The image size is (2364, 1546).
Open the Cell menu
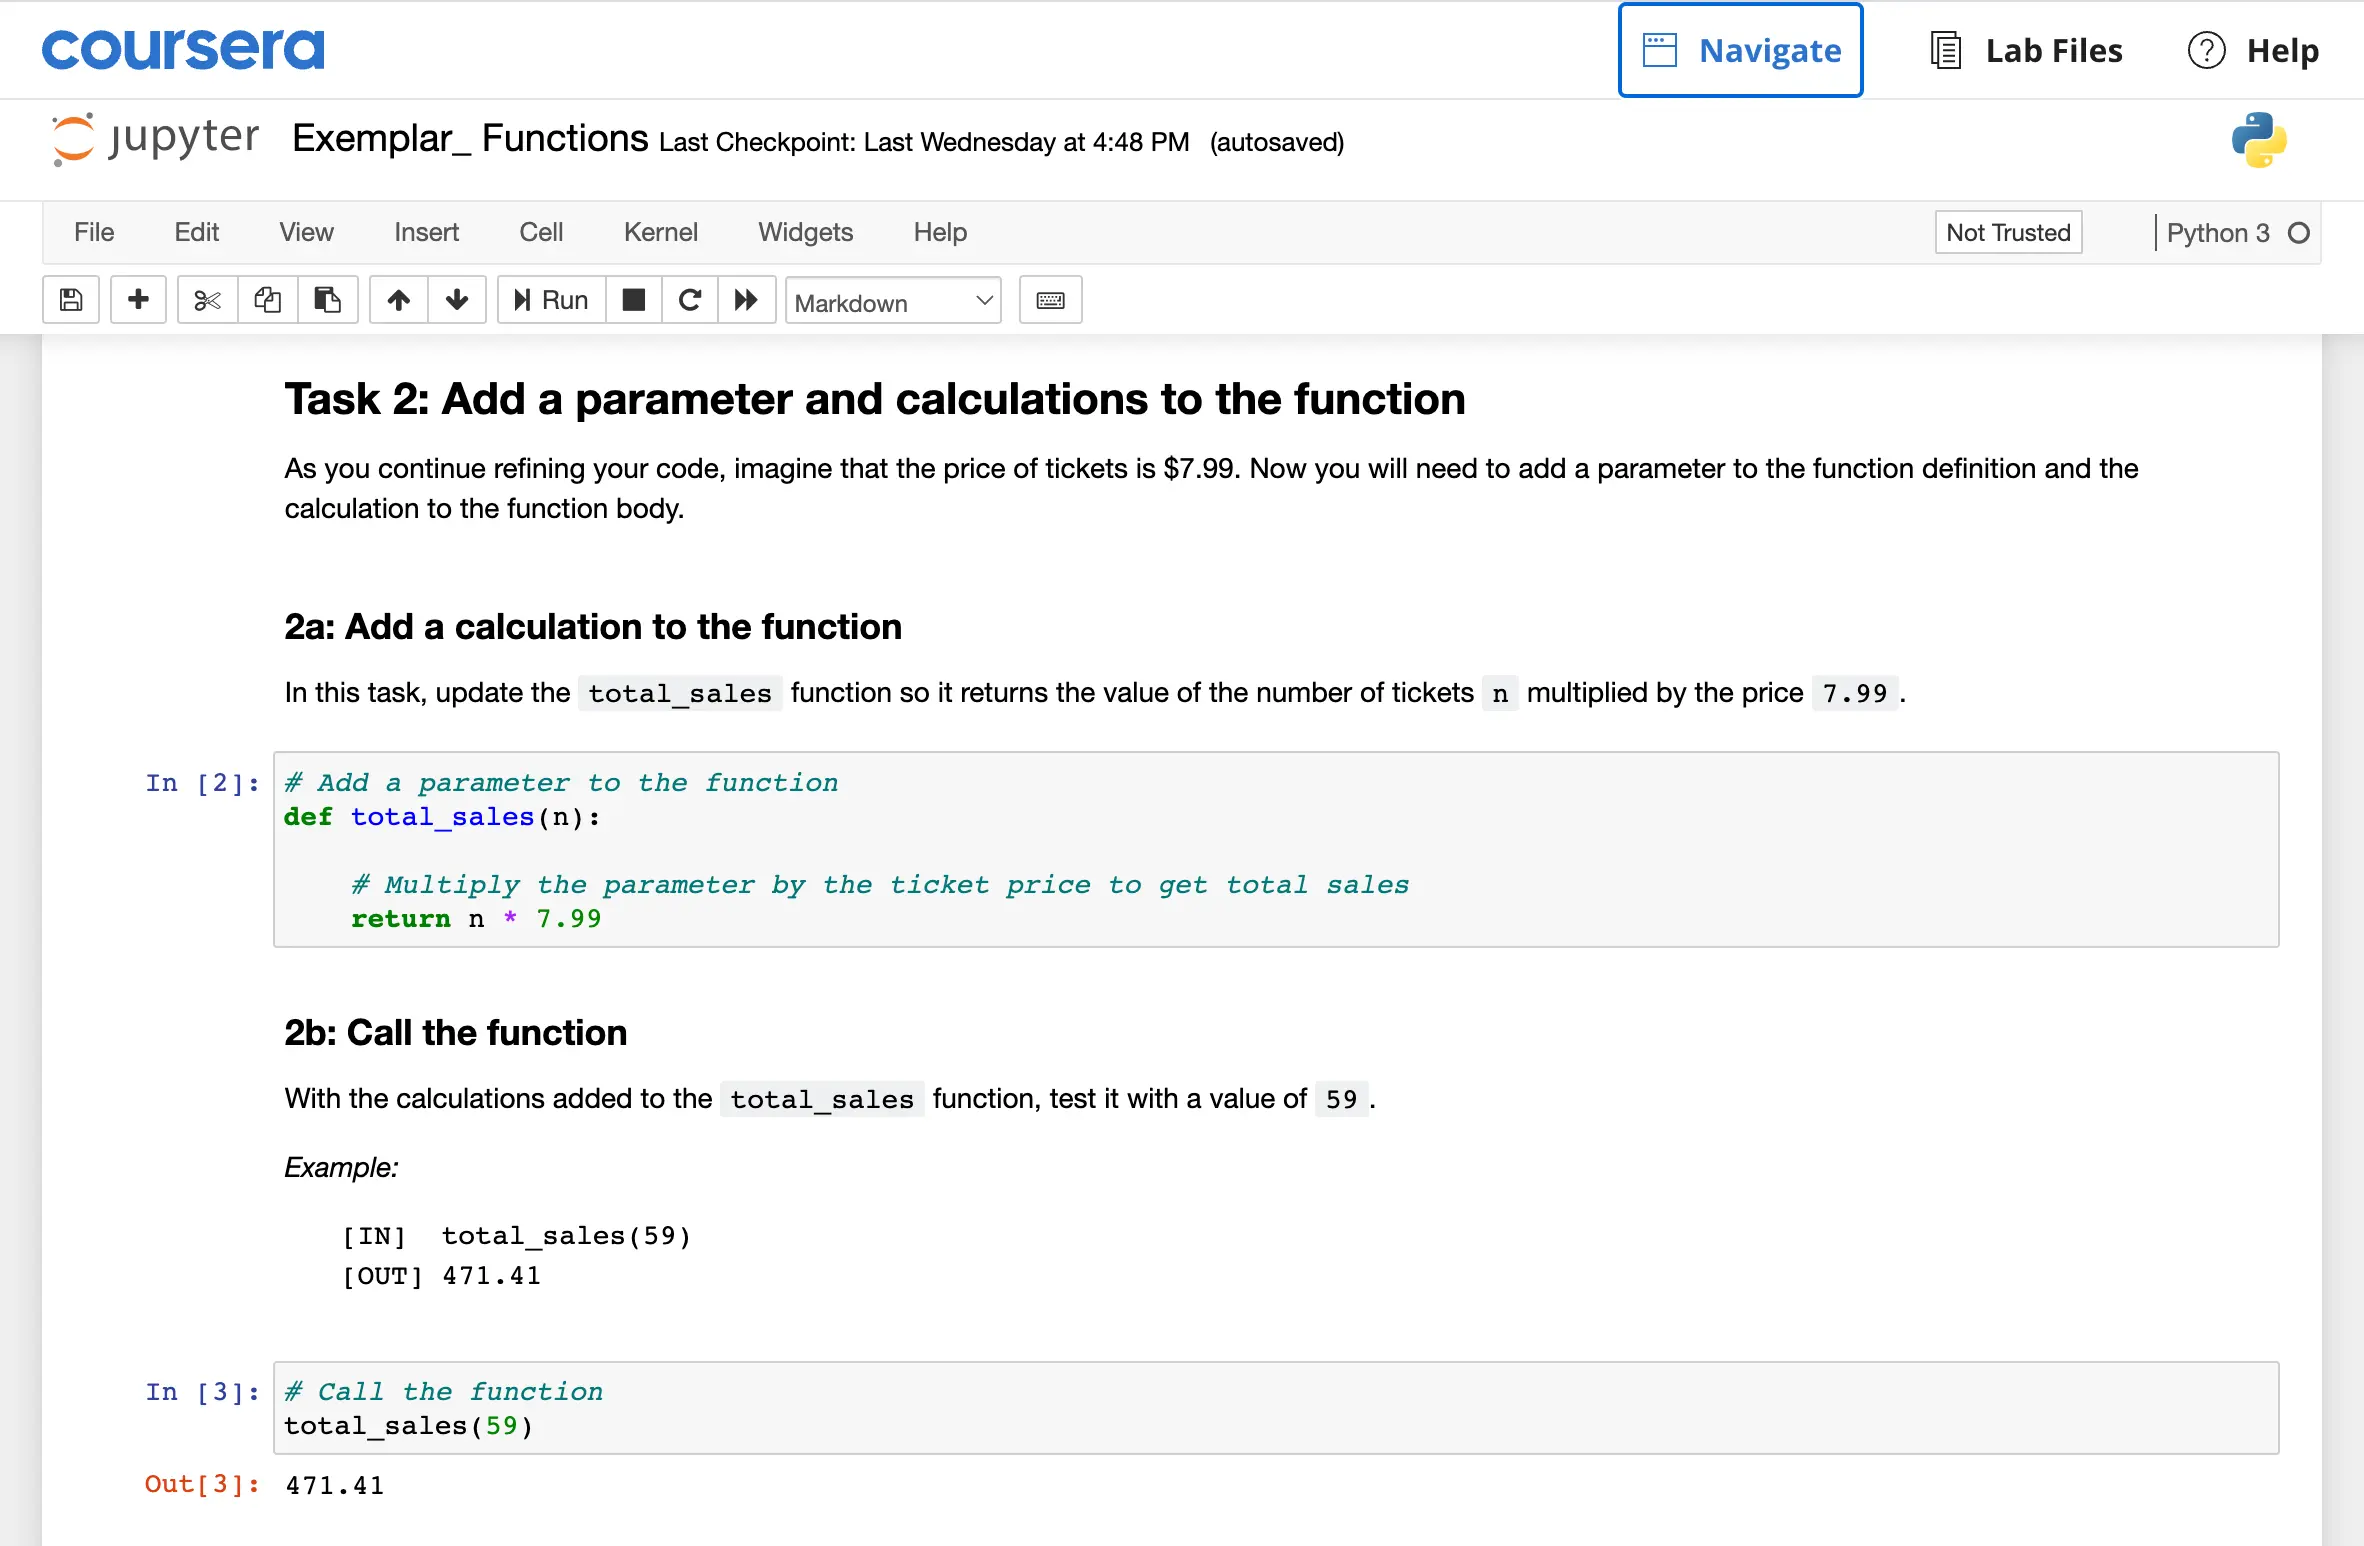pos(541,232)
